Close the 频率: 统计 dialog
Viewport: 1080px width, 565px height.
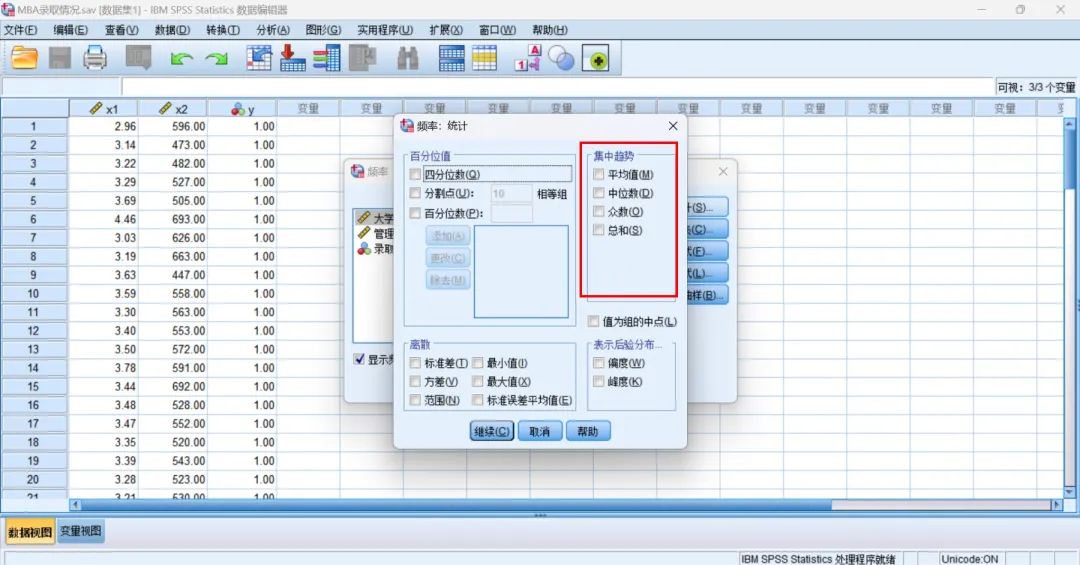pyautogui.click(x=673, y=126)
